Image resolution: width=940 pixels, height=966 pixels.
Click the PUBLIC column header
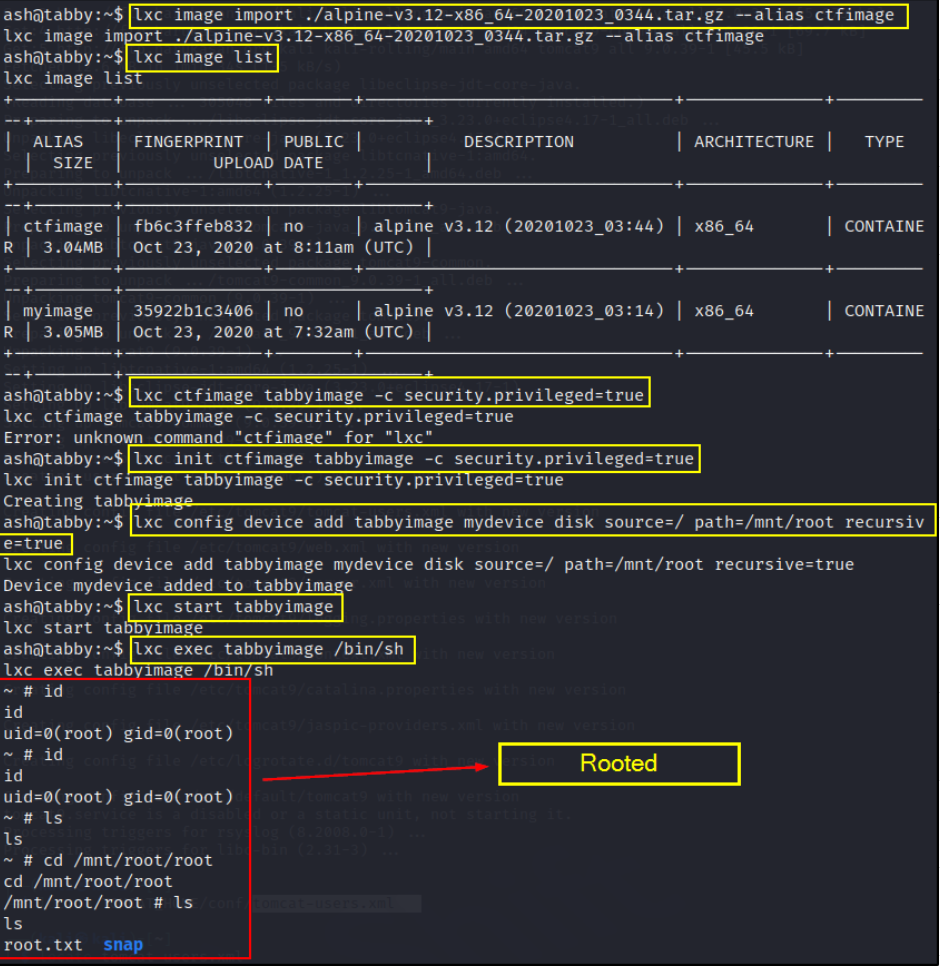pyautogui.click(x=314, y=142)
